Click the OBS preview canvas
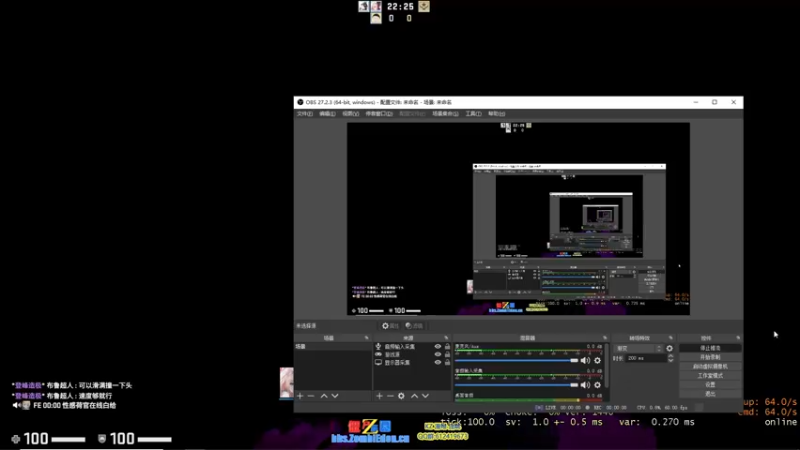This screenshot has width=800, height=450. point(518,219)
